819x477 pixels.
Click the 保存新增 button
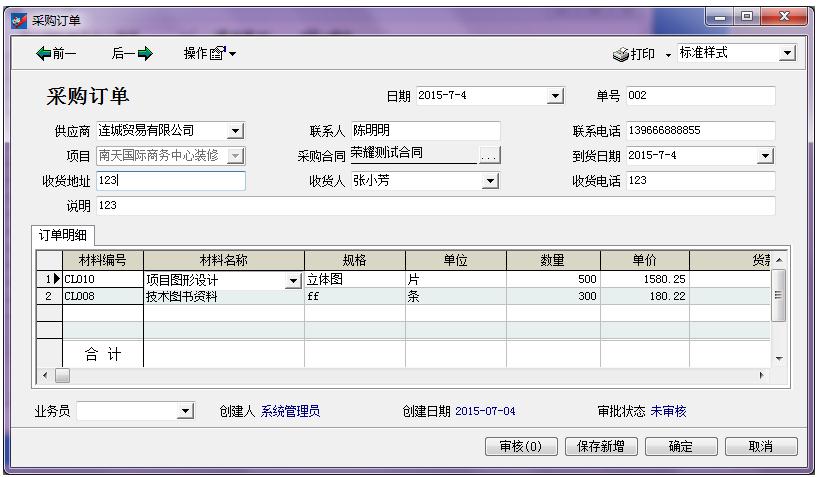(x=600, y=447)
